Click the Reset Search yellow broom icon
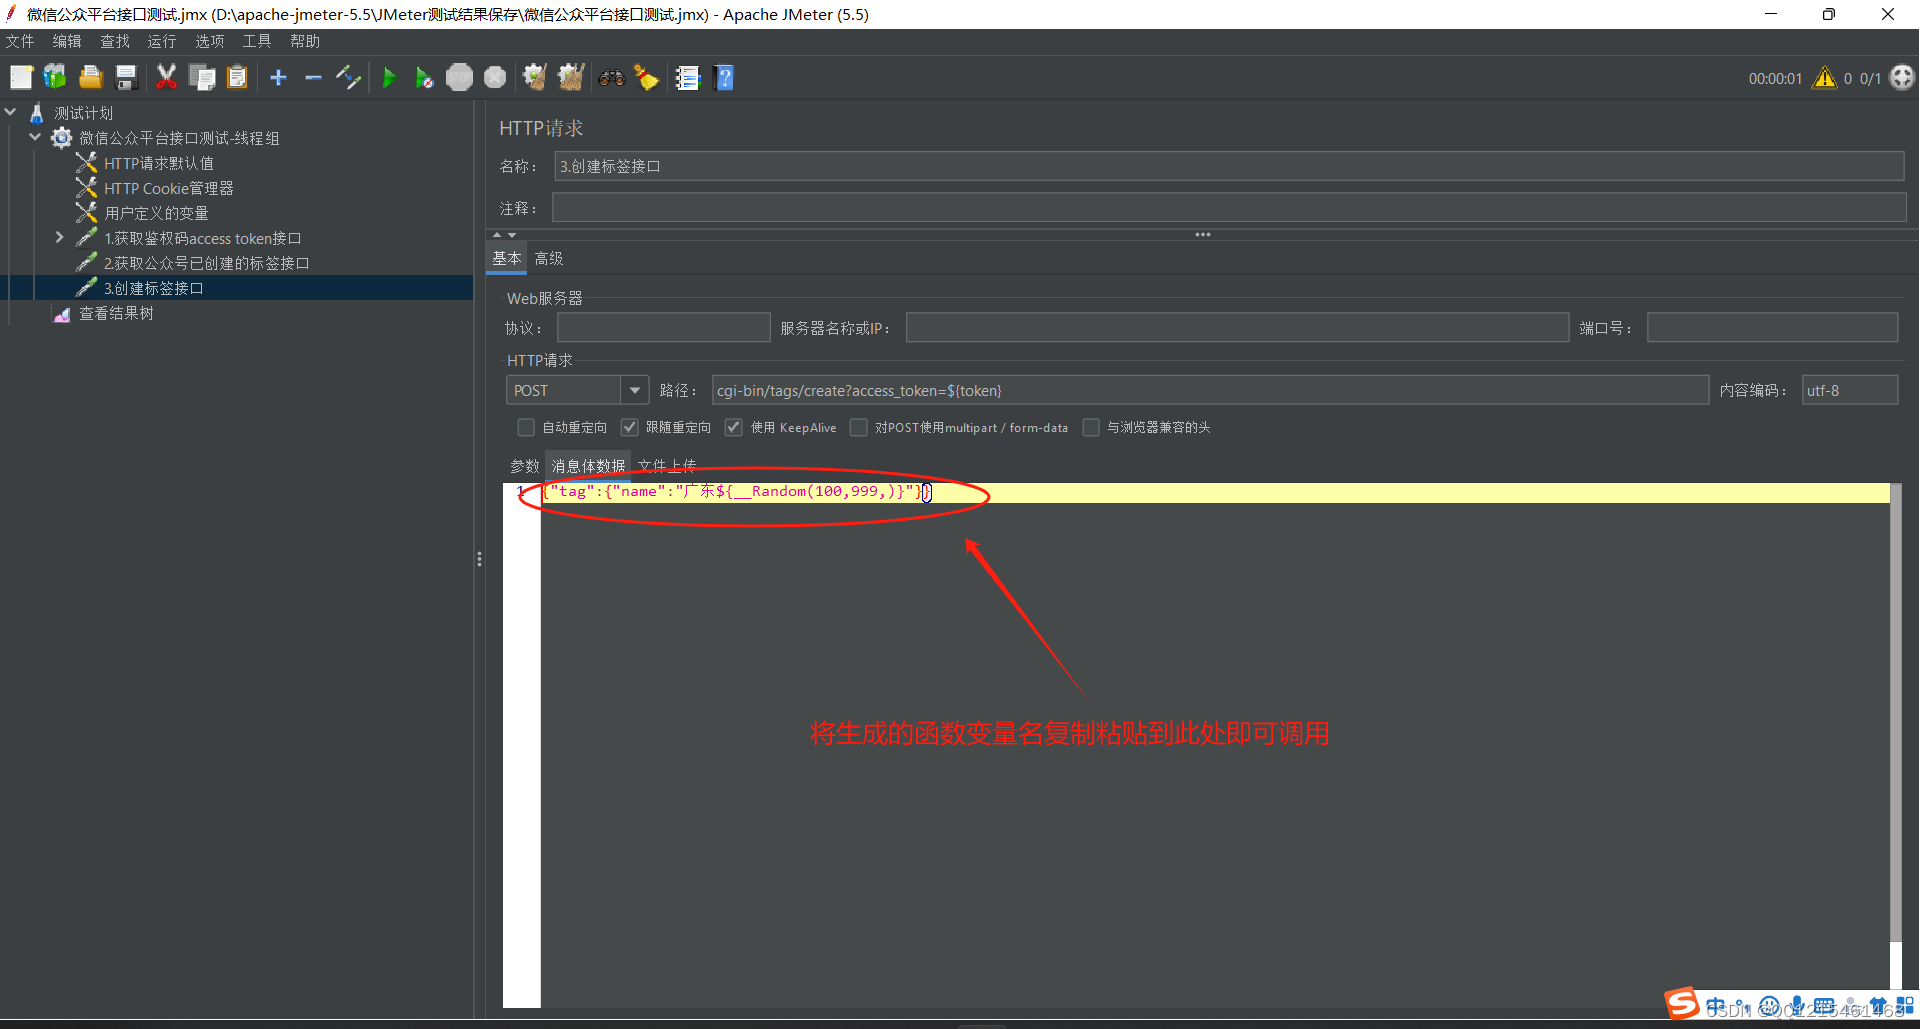The width and height of the screenshot is (1920, 1029). tap(647, 77)
